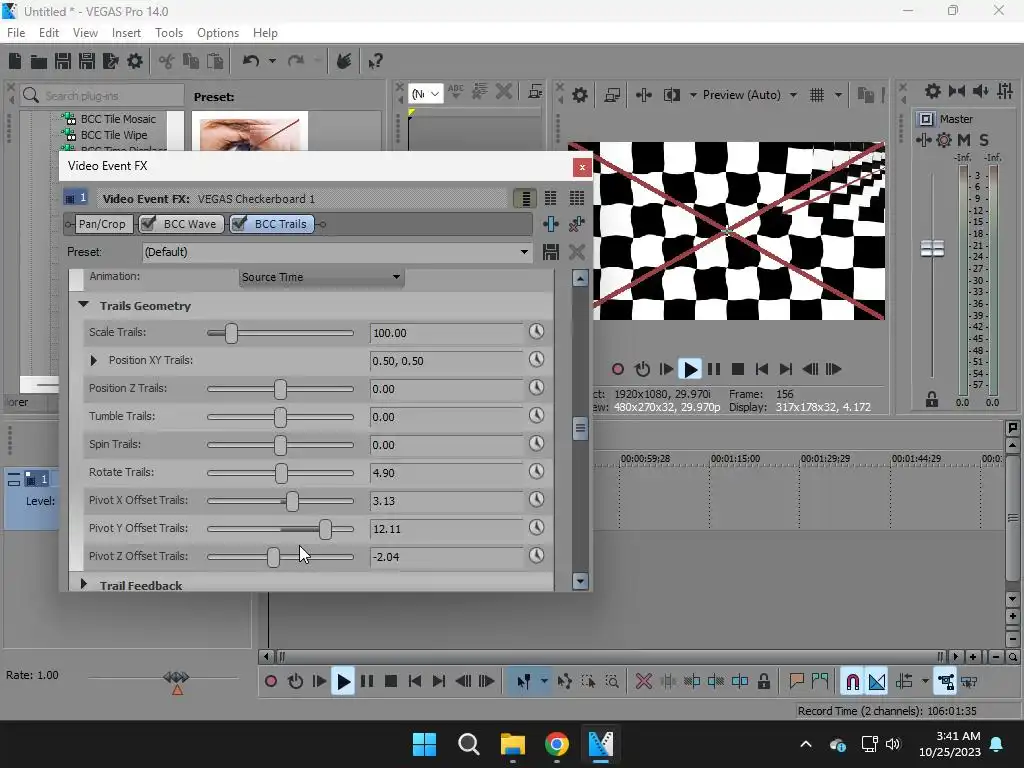The image size is (1024, 768).
Task: Animate Rotate Trails with clock icon
Action: coord(536,472)
